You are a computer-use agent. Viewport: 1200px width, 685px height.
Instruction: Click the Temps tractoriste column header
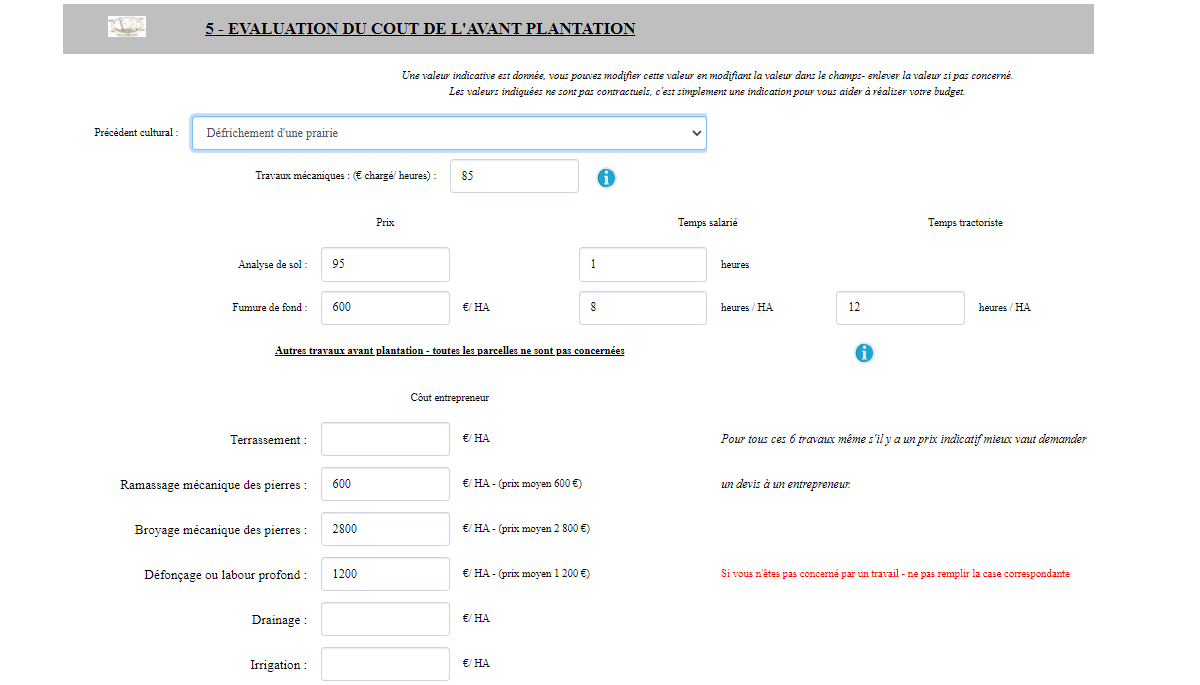click(965, 223)
